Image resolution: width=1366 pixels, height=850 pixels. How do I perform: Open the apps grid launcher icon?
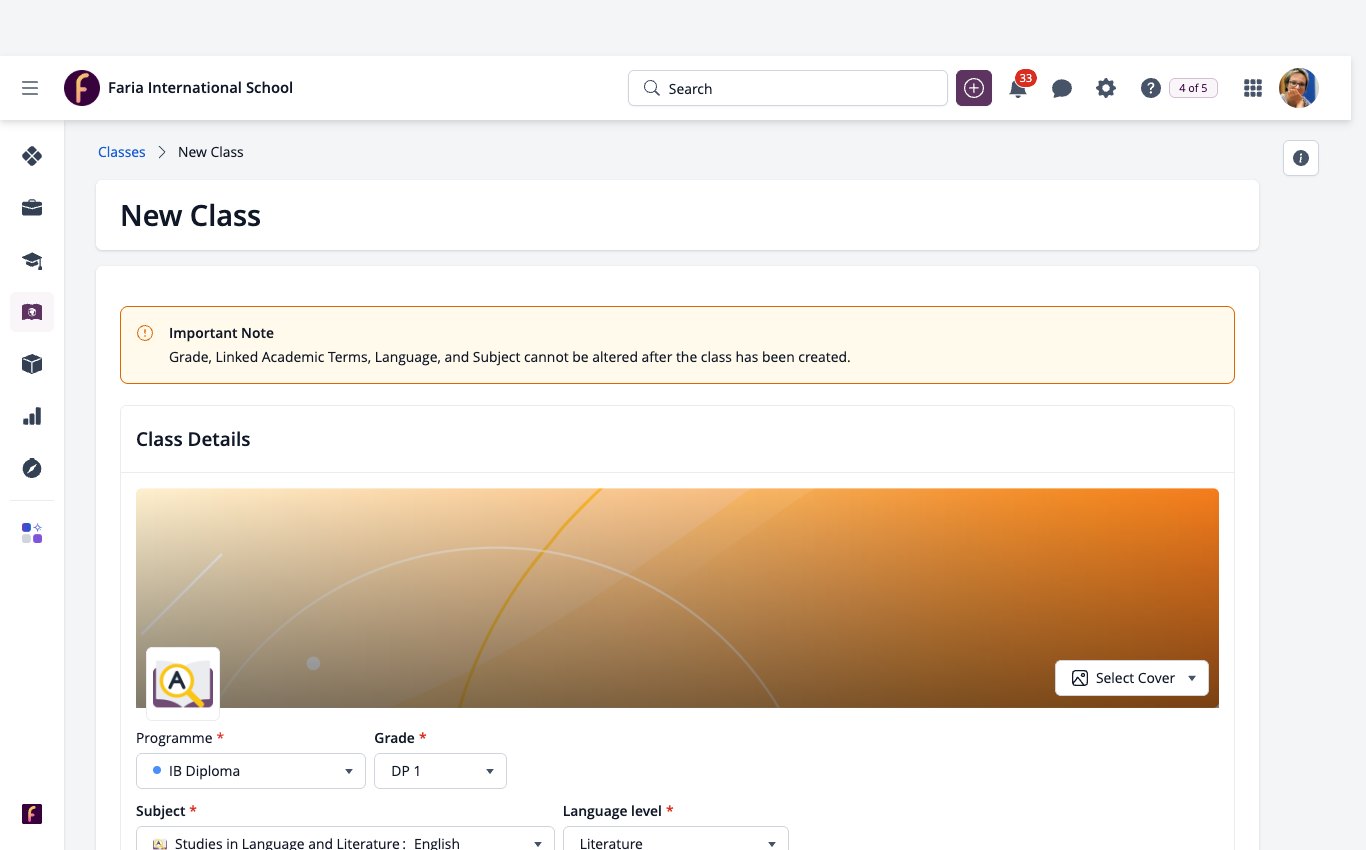1253,88
